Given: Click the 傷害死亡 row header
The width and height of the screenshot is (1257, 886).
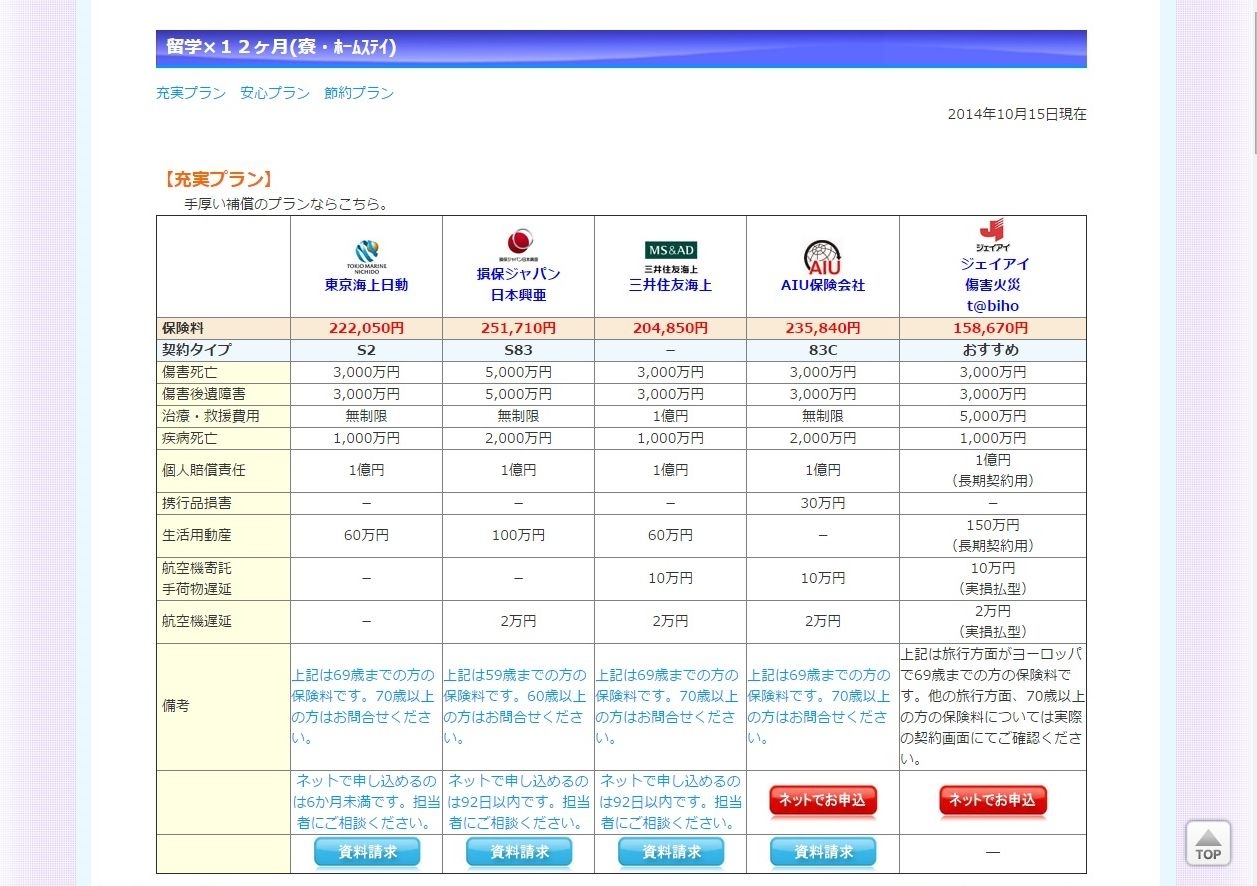Looking at the screenshot, I should coord(223,372).
